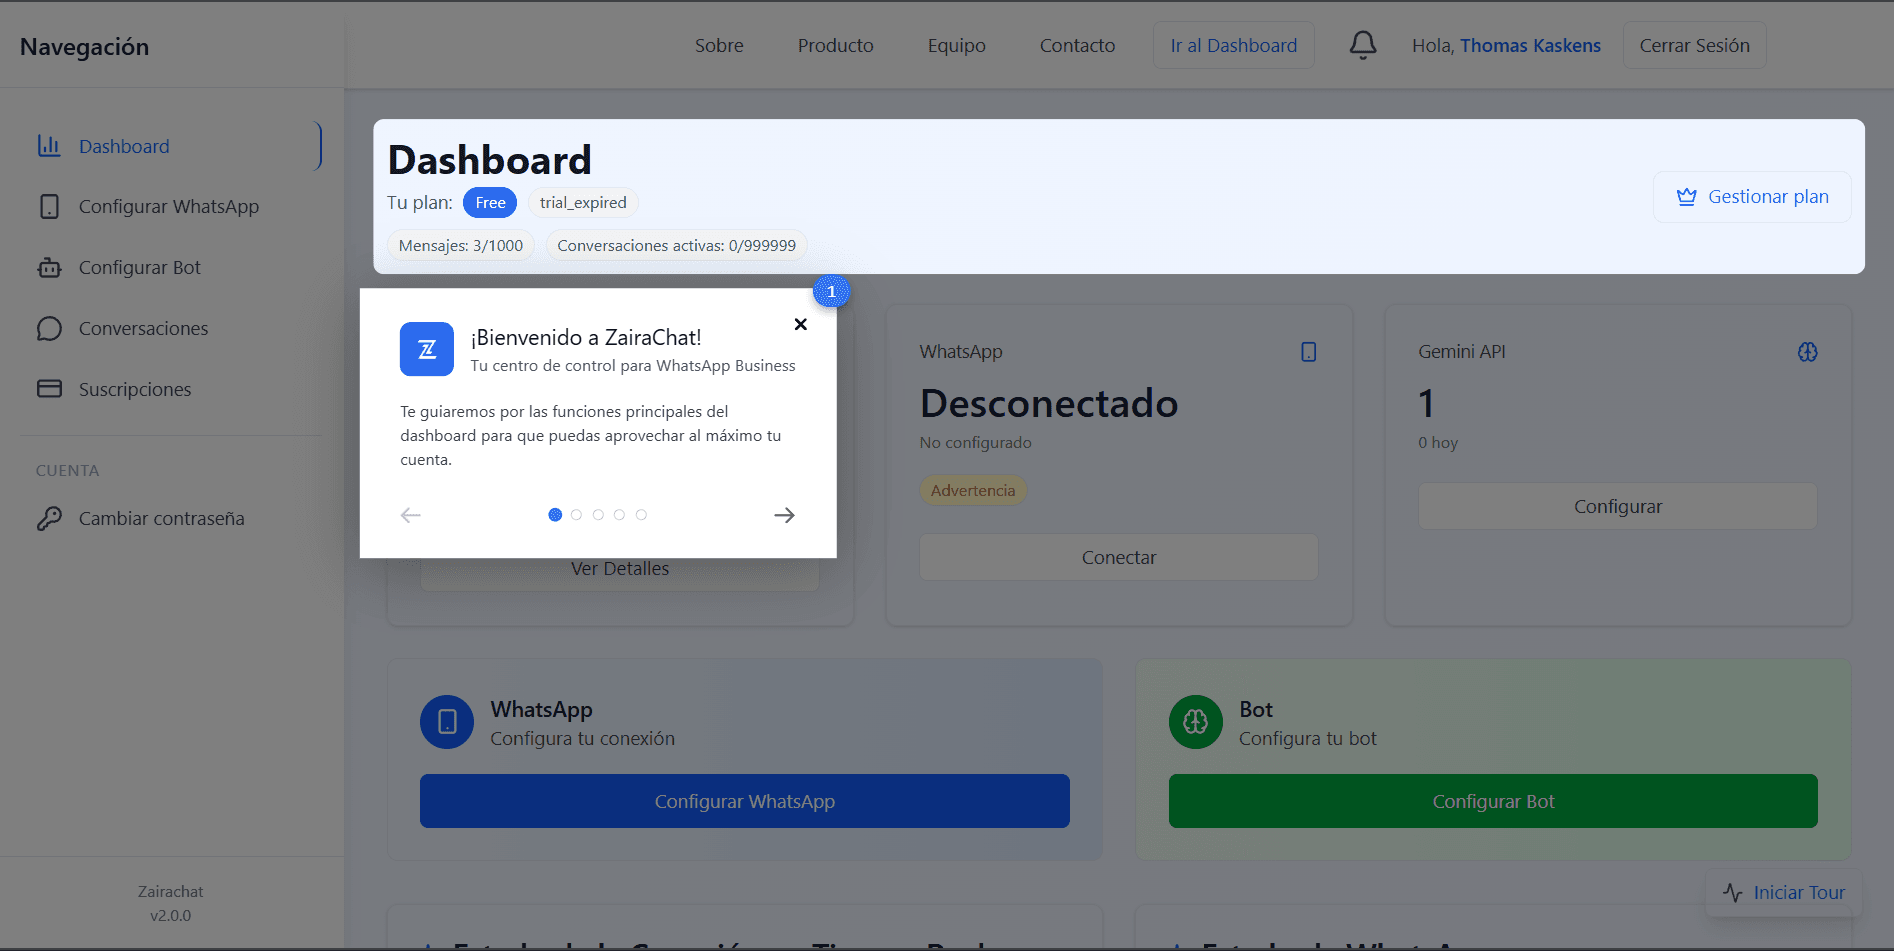Screen dimensions: 1894x951
Task: Click the notification bell icon
Action: coord(1362,44)
